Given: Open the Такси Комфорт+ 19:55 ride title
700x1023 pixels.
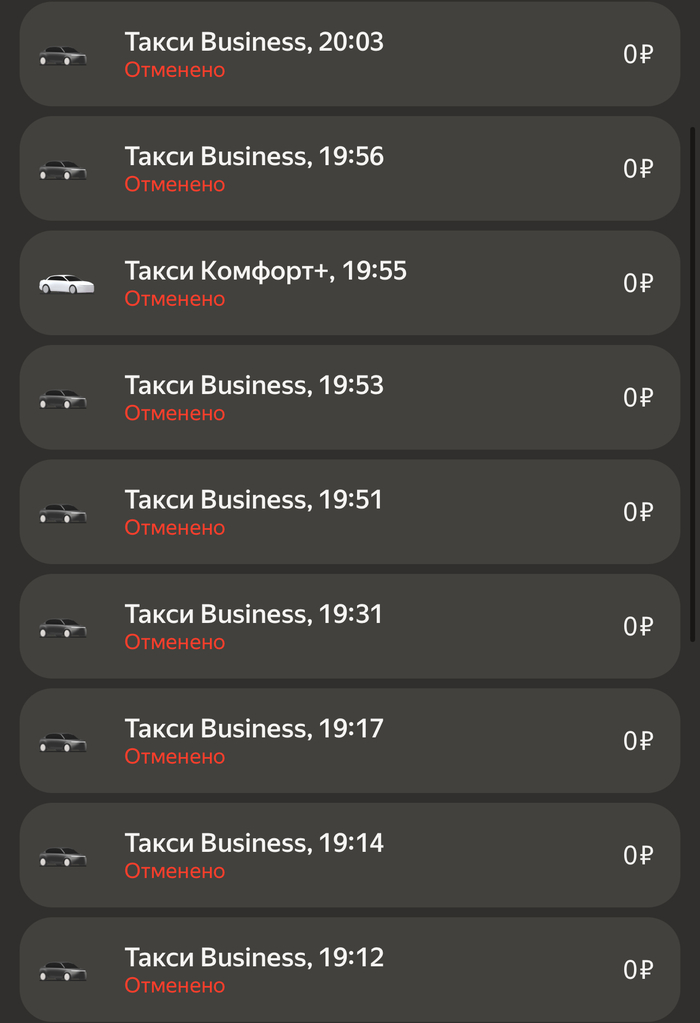Looking at the screenshot, I should point(265,271).
